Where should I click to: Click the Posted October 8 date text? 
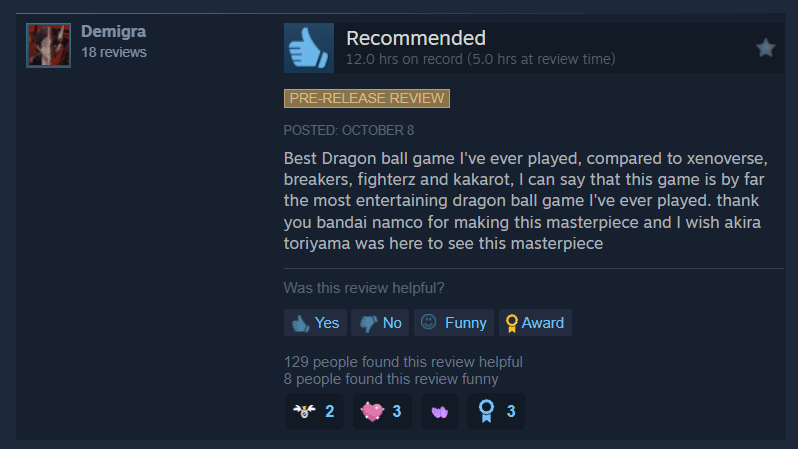point(349,130)
